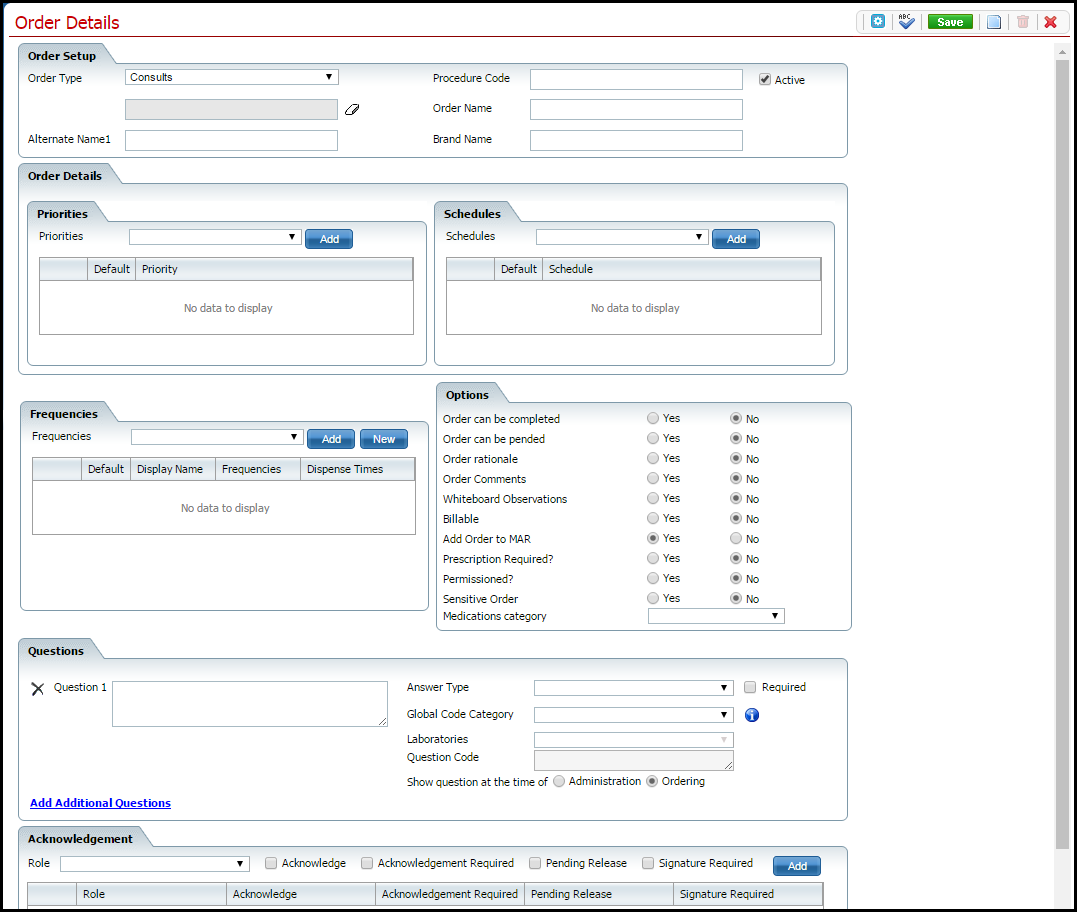Select Yes for Order rationale

653,458
